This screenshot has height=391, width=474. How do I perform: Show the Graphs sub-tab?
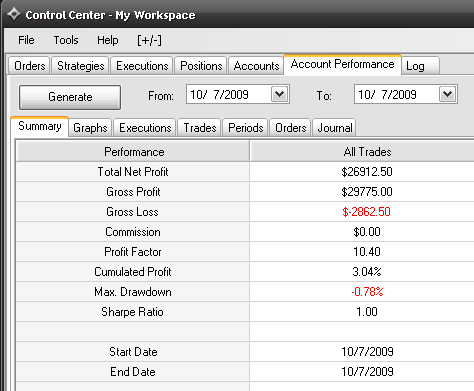click(90, 128)
